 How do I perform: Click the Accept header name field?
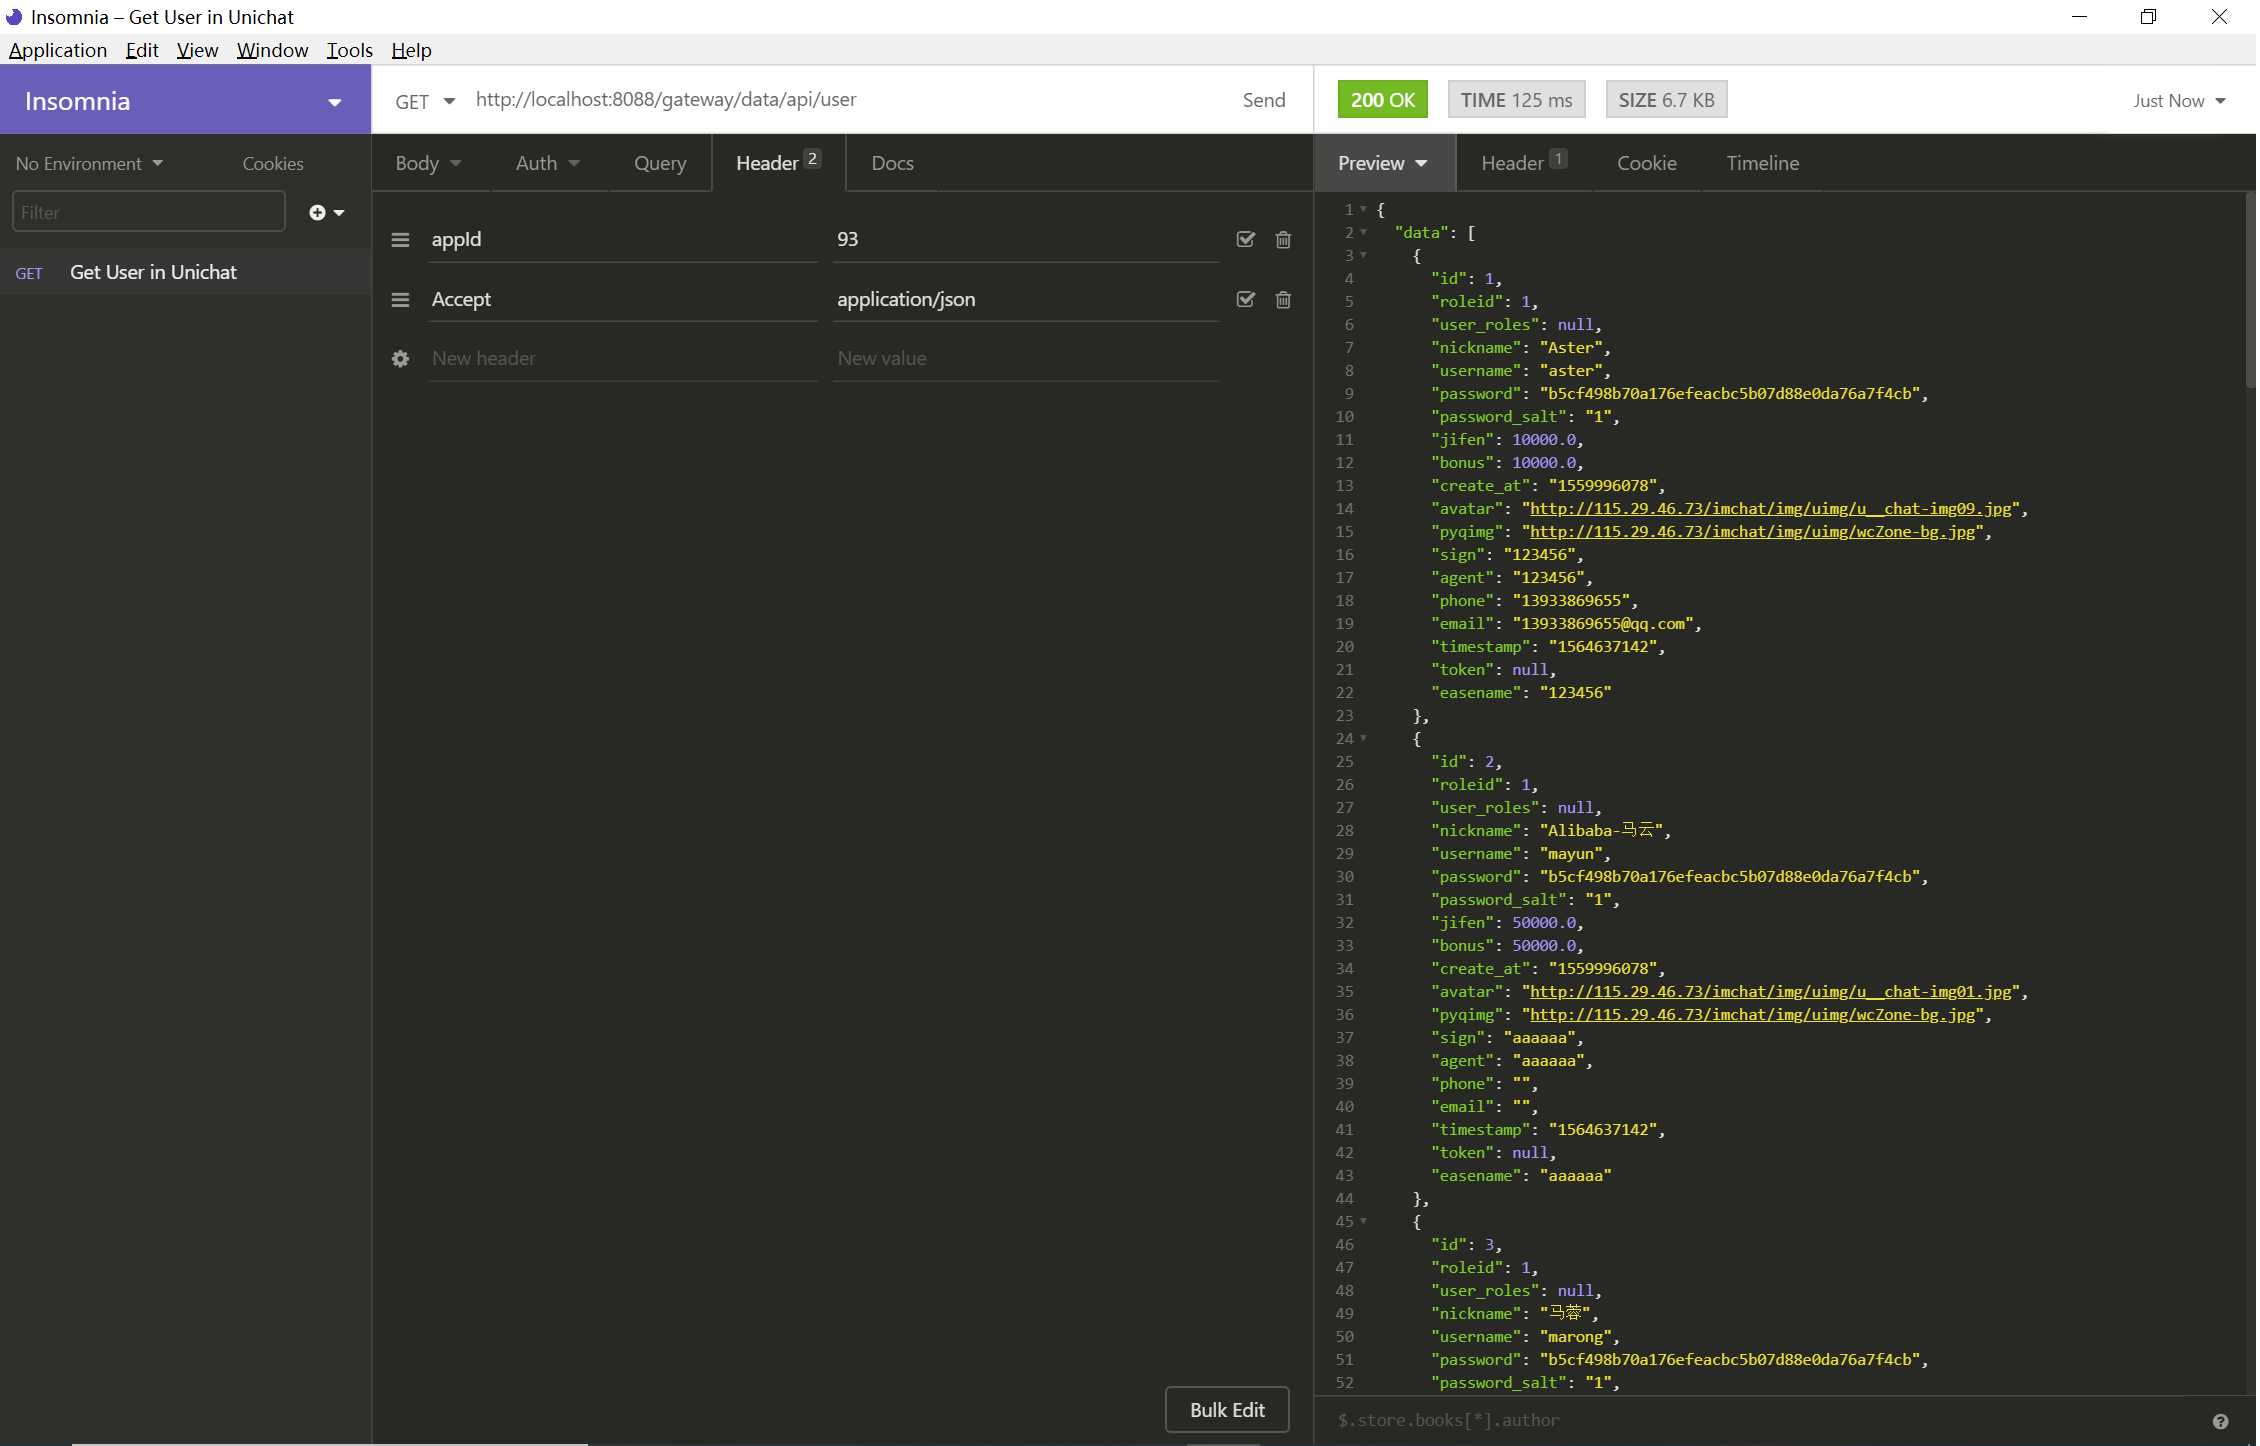pos(623,300)
